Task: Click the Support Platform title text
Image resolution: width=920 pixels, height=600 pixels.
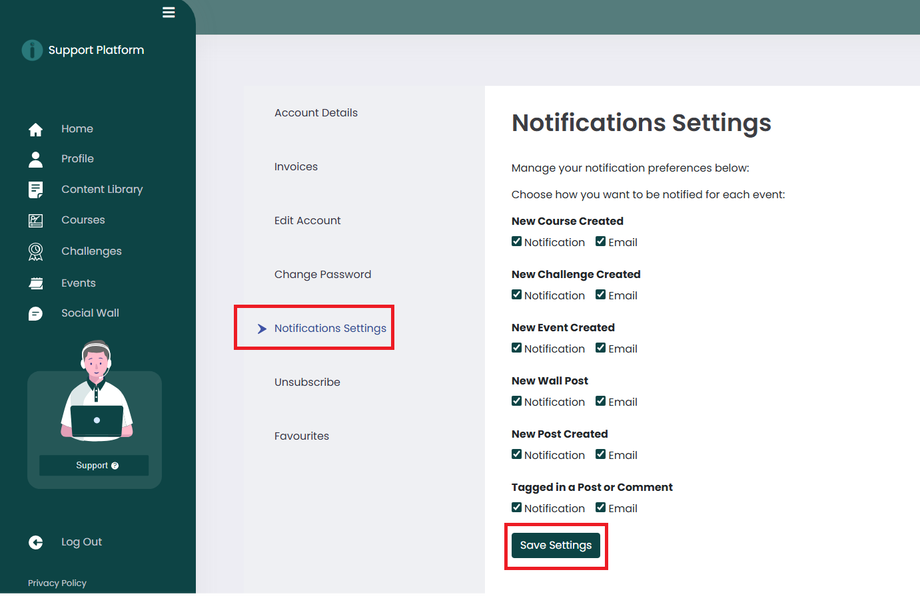Action: coord(96,50)
